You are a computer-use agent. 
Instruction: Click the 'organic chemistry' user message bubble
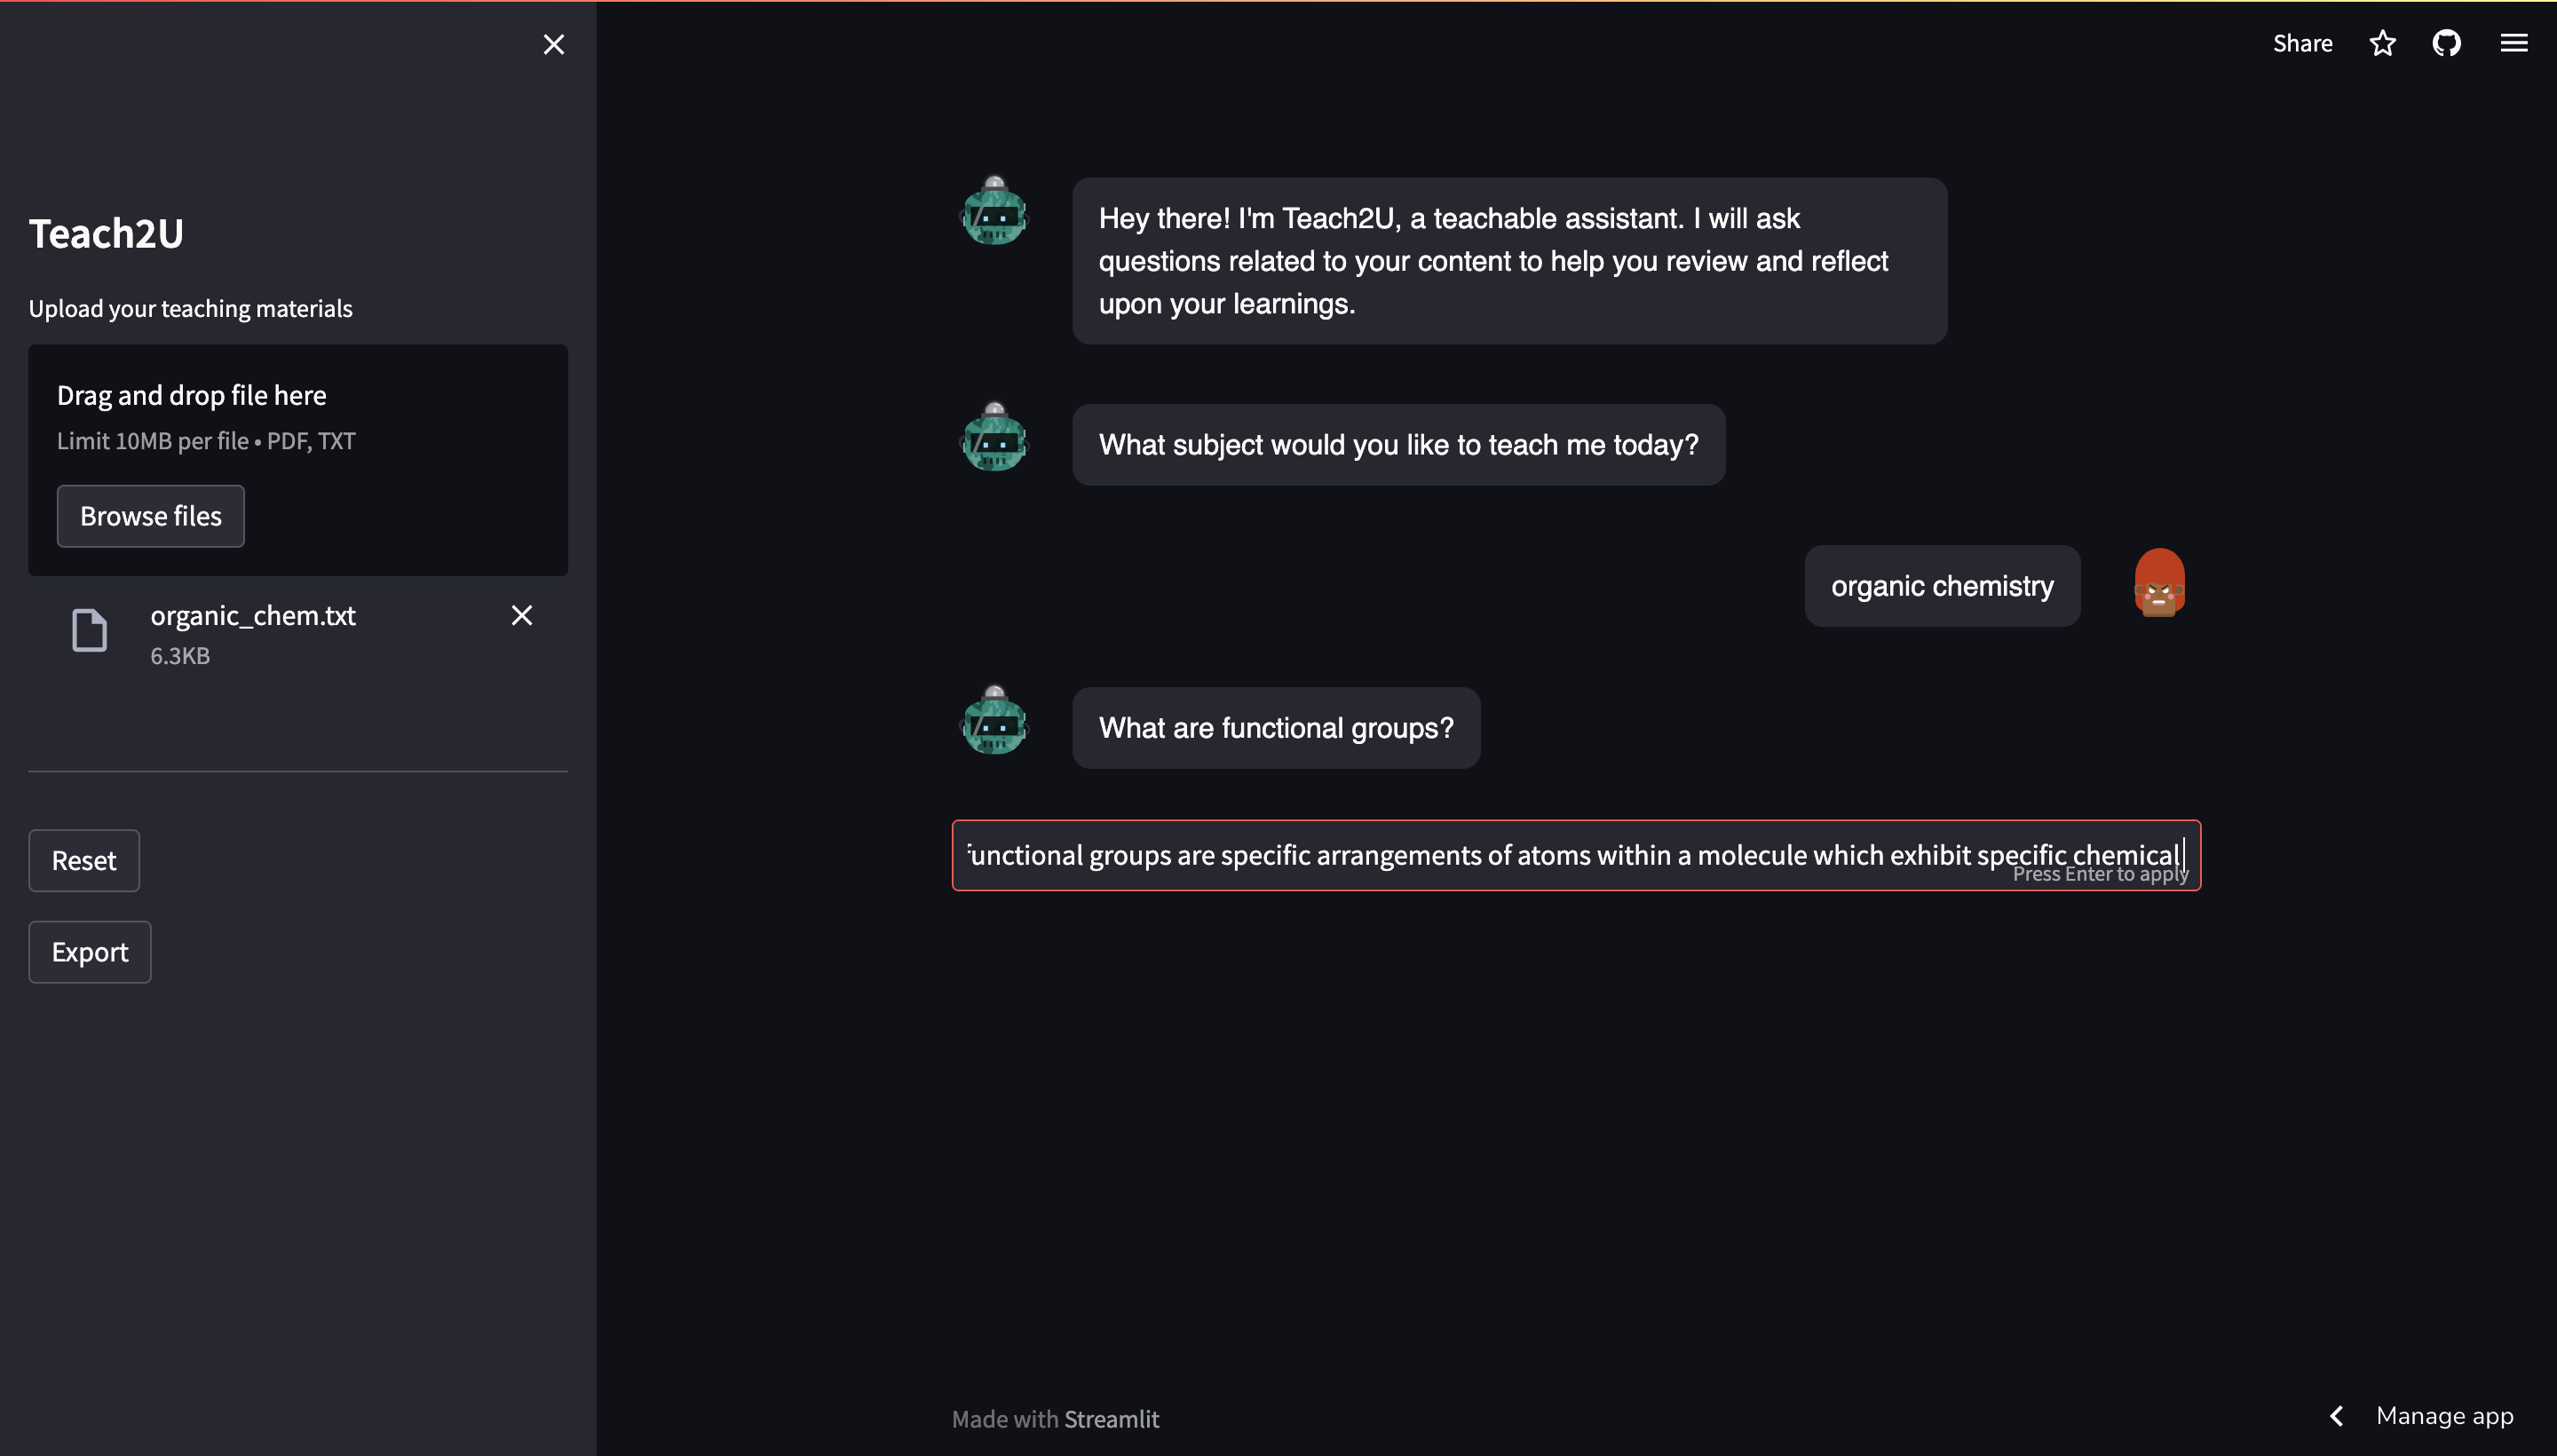[x=1942, y=586]
